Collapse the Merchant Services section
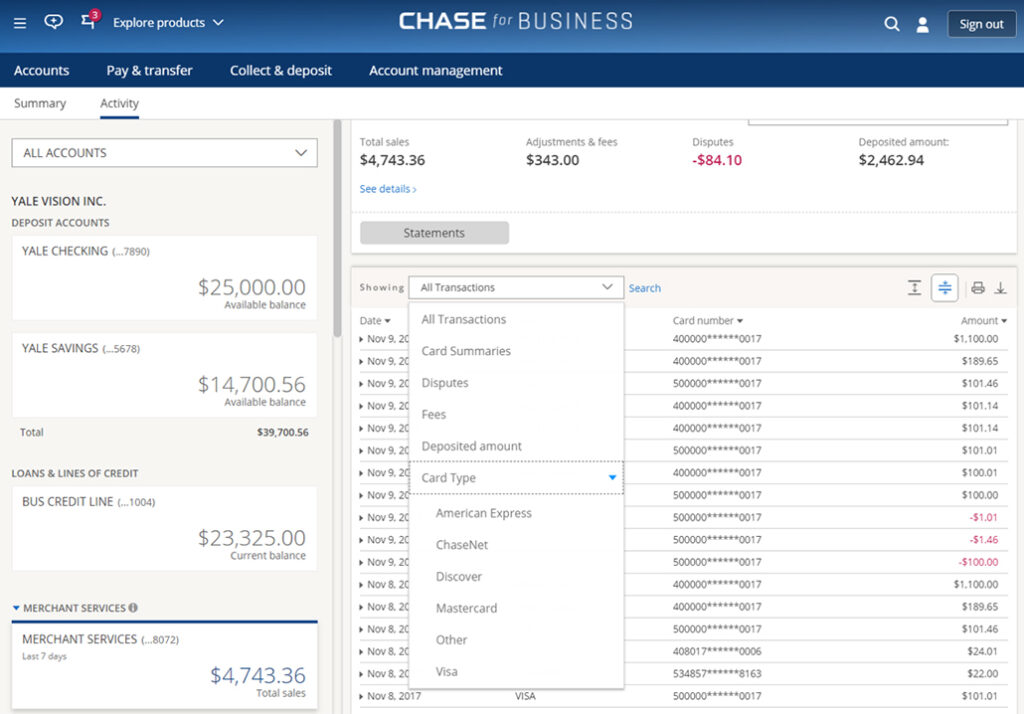This screenshot has height=714, width=1024. (x=14, y=607)
